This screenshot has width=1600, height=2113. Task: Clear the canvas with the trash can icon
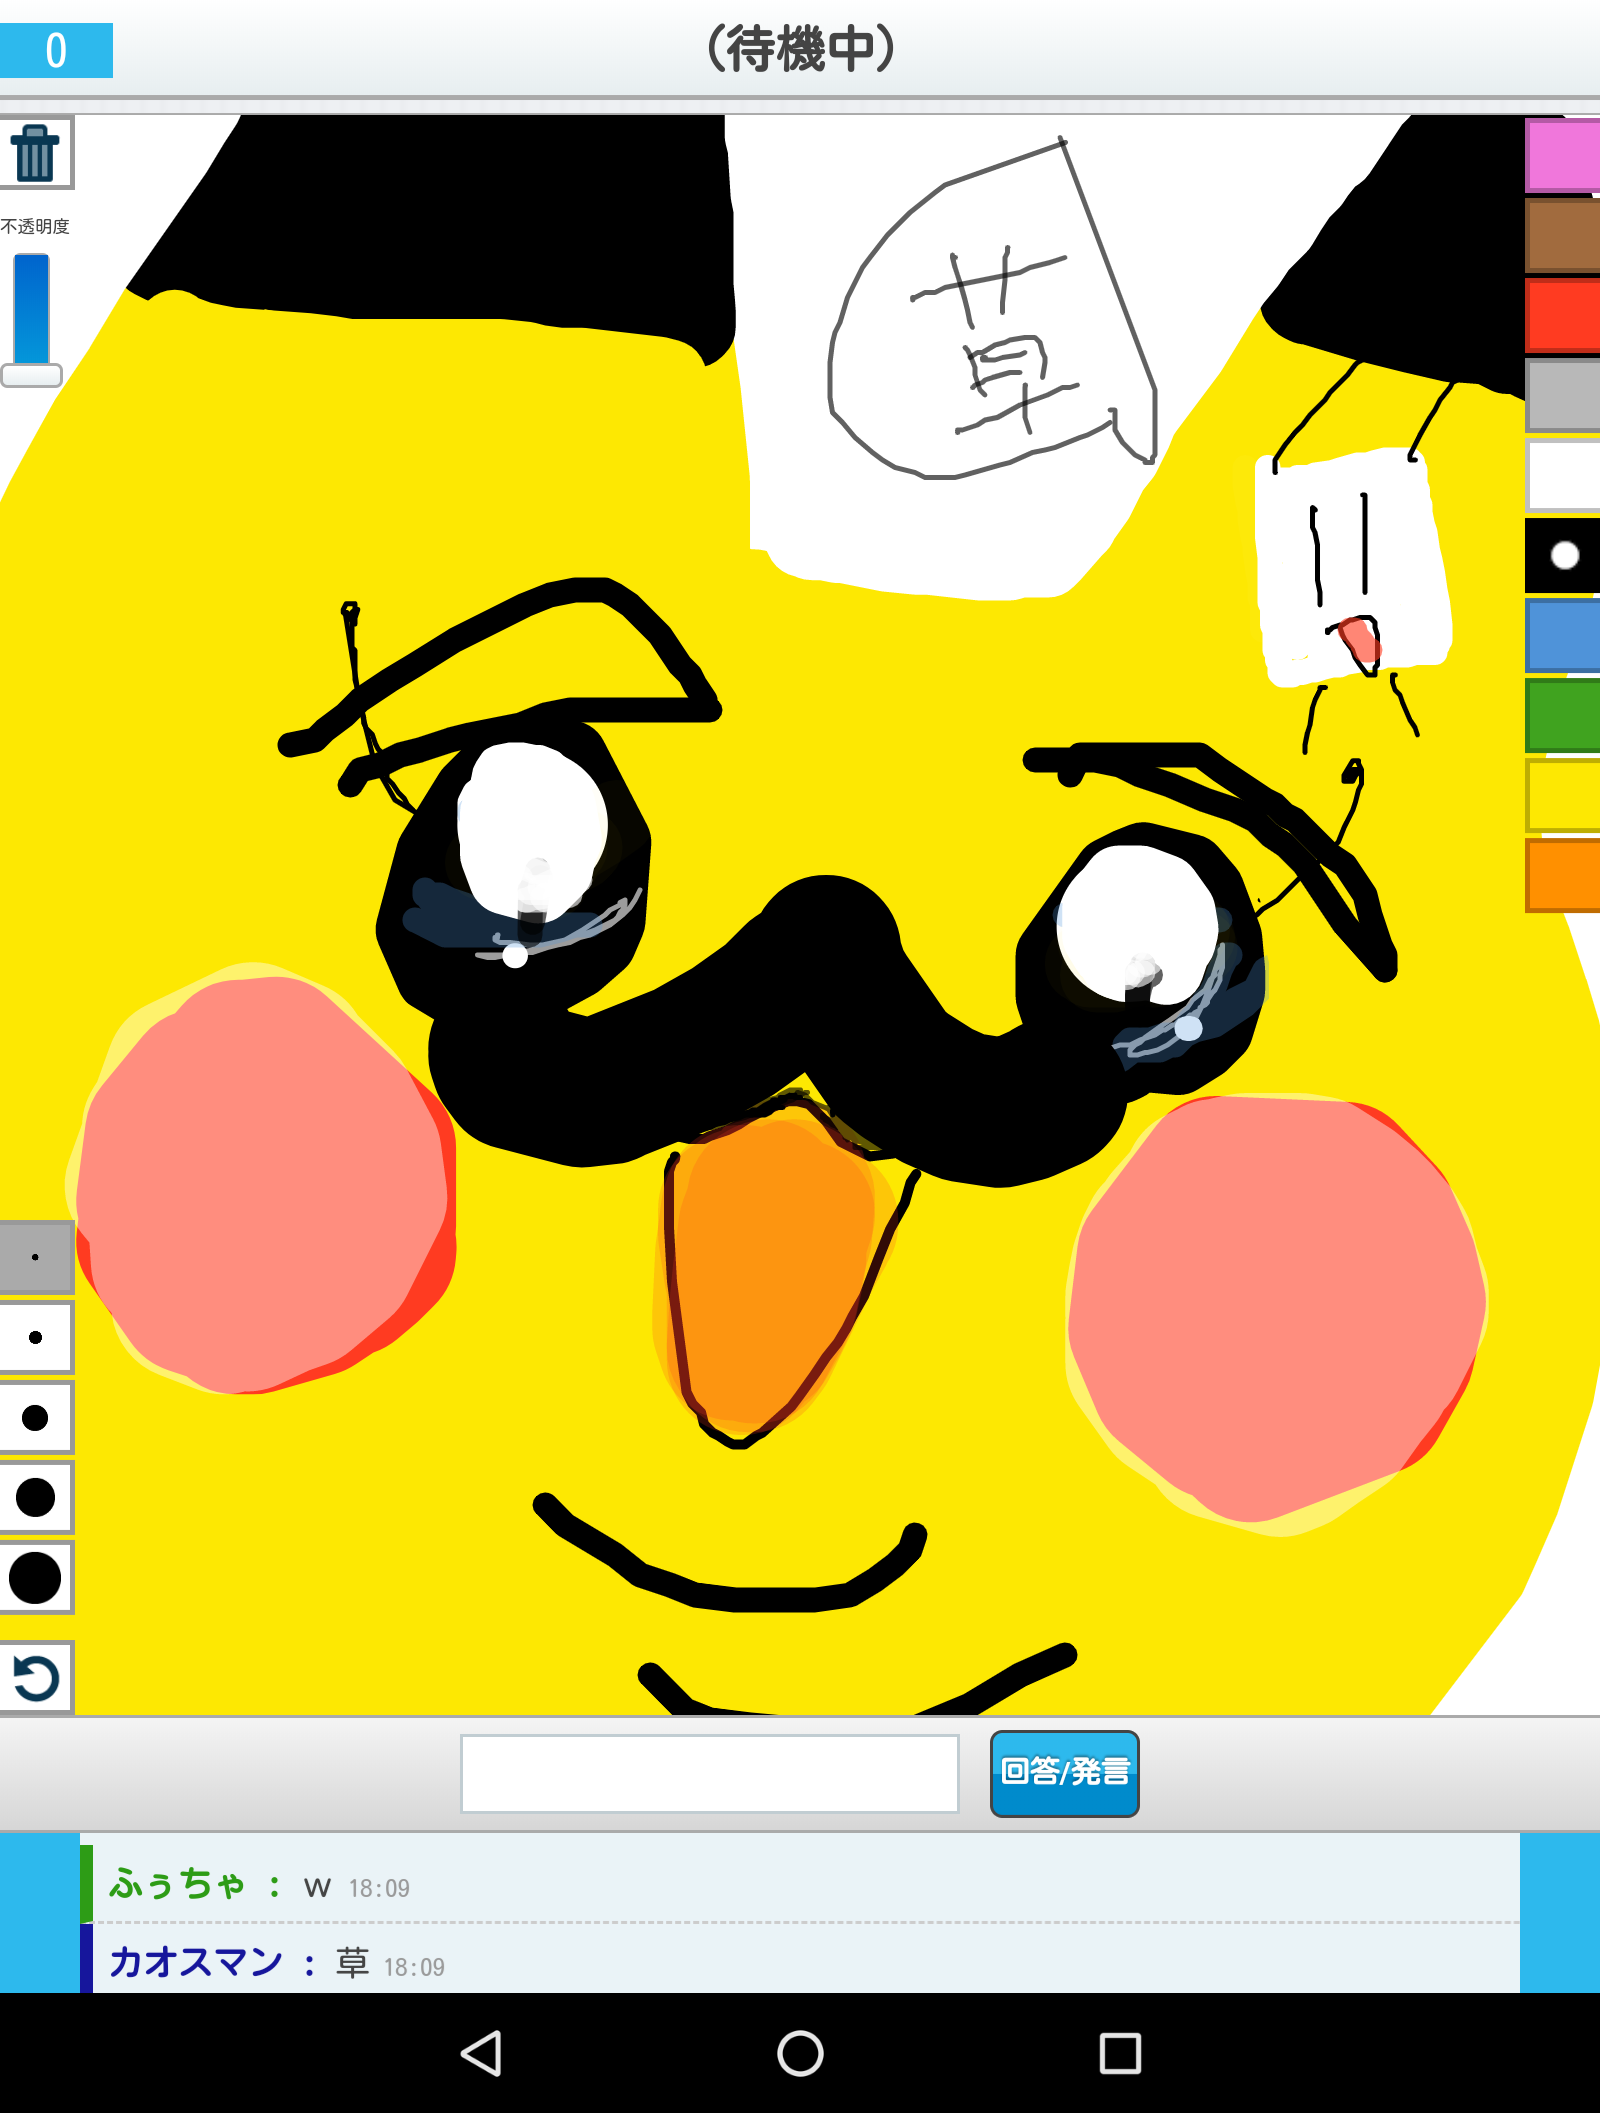click(x=36, y=153)
